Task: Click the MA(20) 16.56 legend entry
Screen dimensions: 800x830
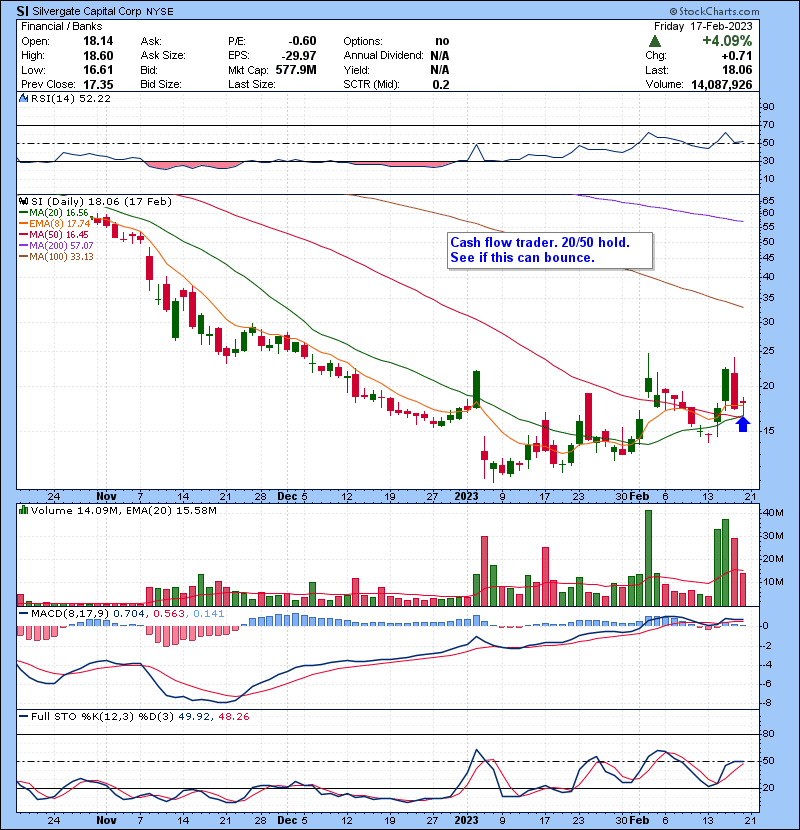Action: (x=54, y=212)
